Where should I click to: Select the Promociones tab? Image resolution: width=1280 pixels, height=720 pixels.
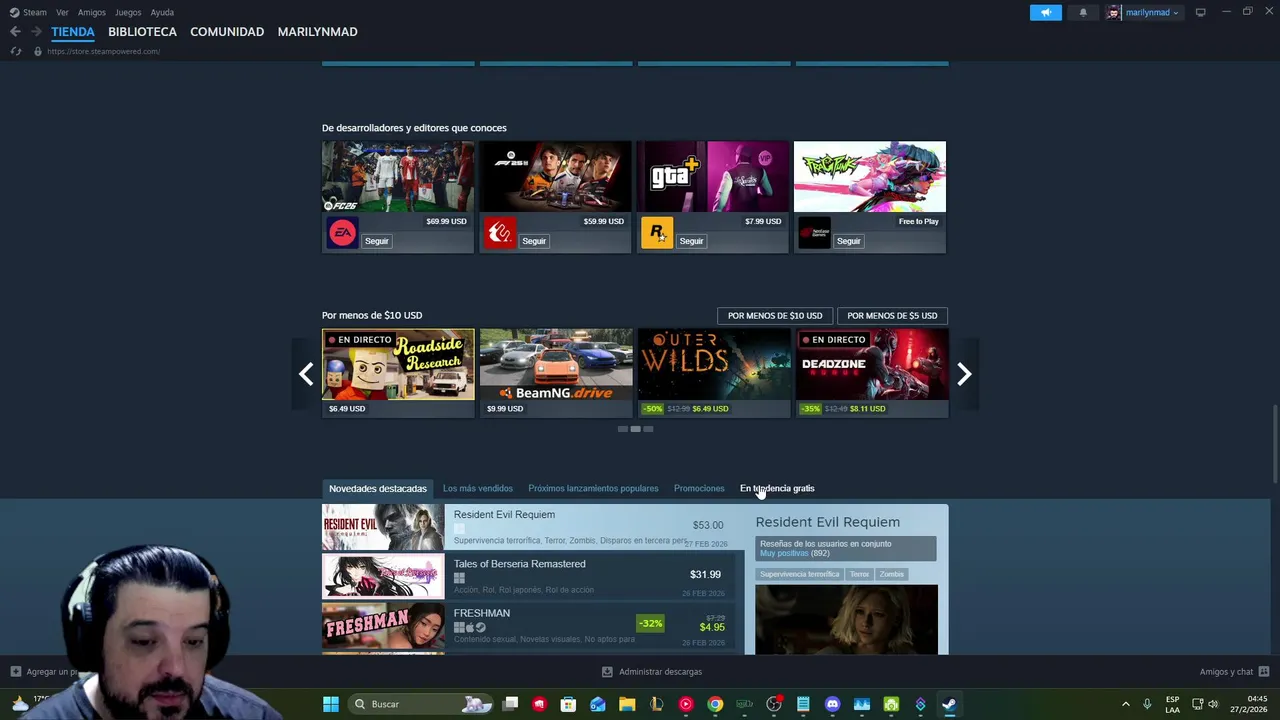coord(699,488)
